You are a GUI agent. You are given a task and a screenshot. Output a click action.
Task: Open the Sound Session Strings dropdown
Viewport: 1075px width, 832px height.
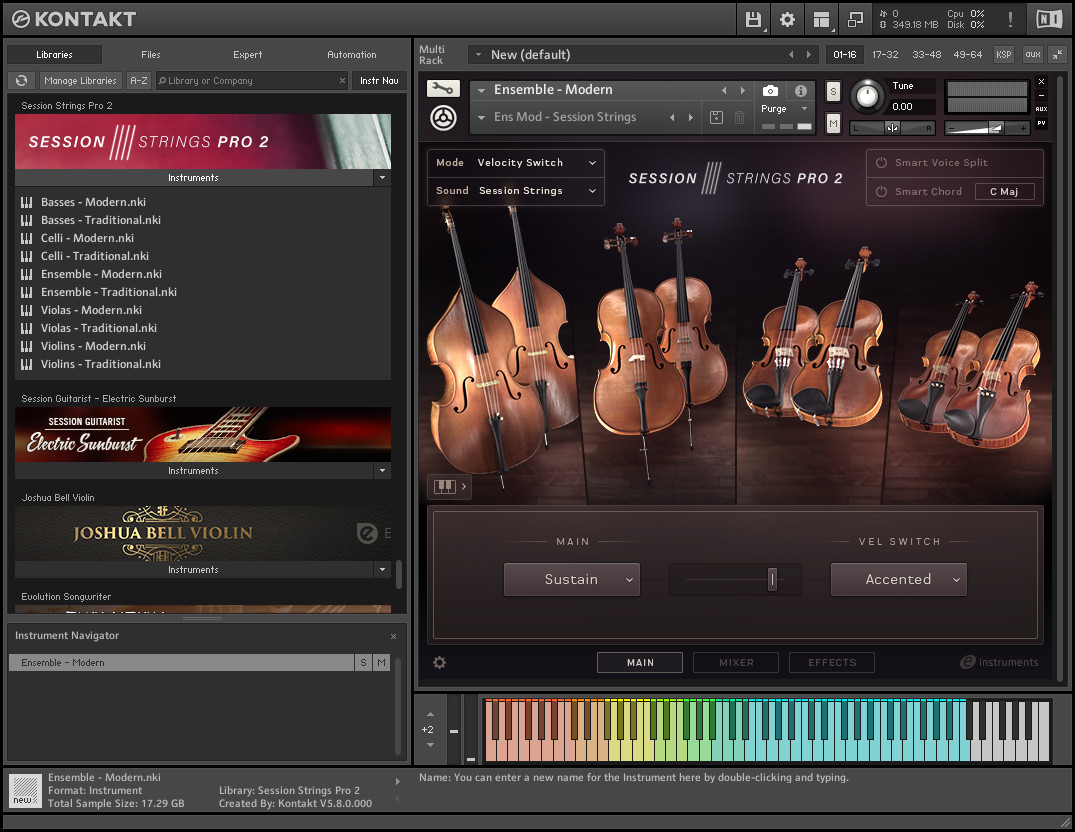click(516, 191)
